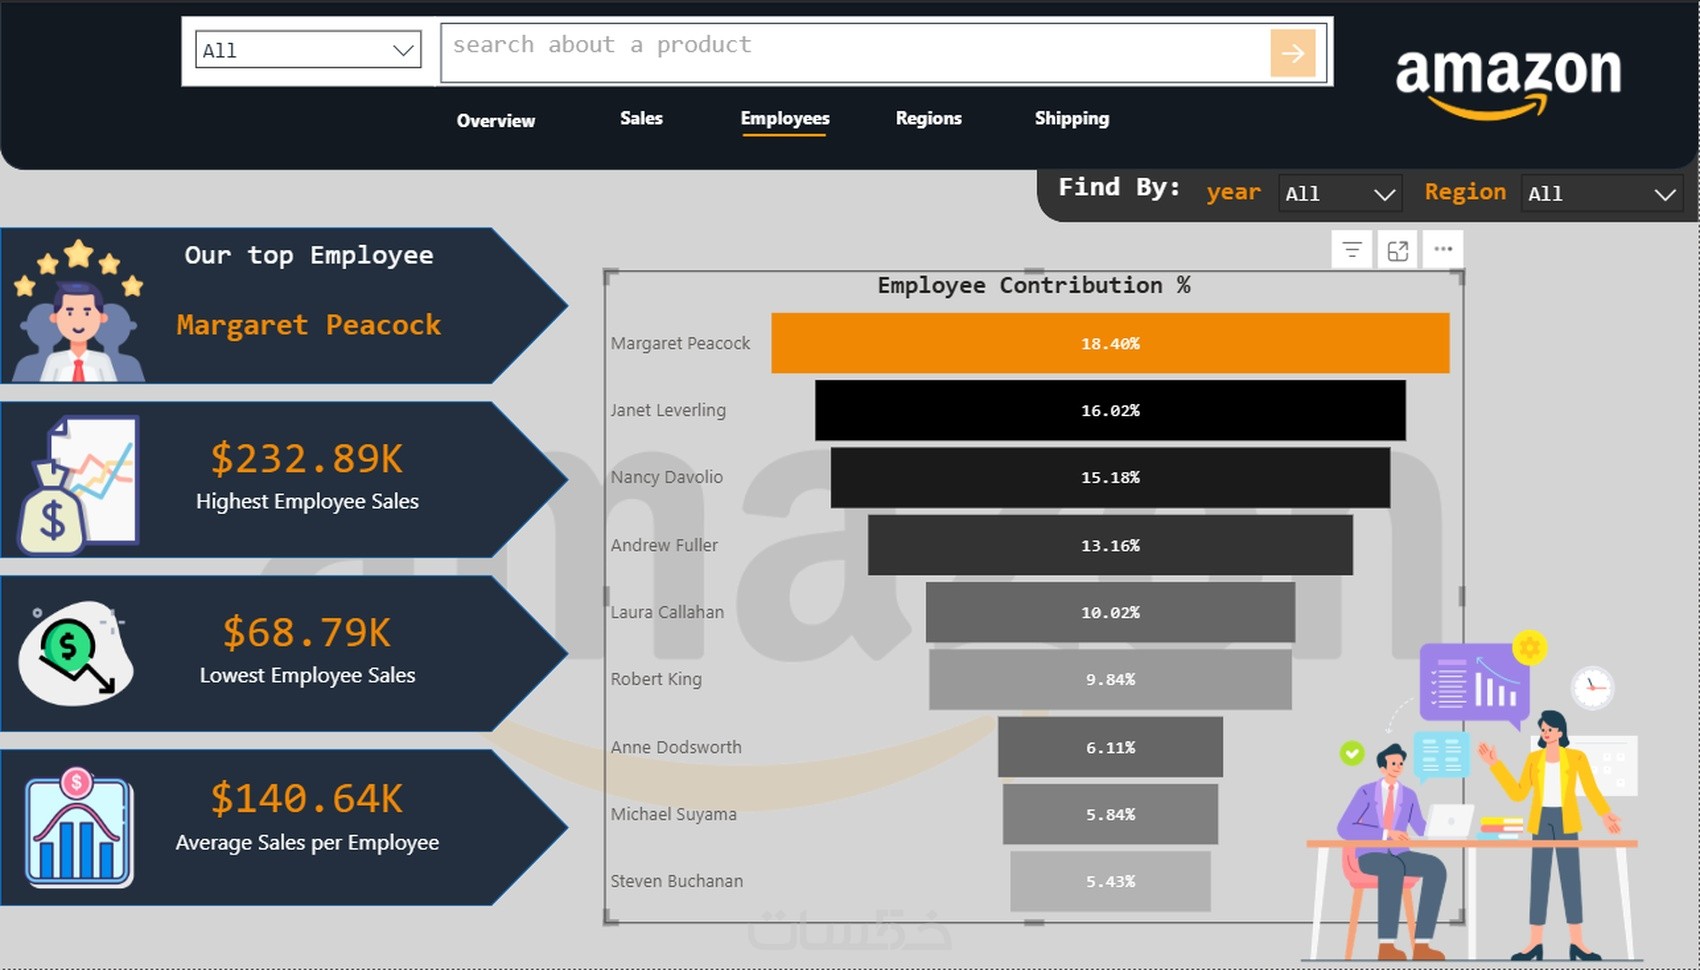Click the top employee avatar with stars
The image size is (1700, 970).
[78, 310]
